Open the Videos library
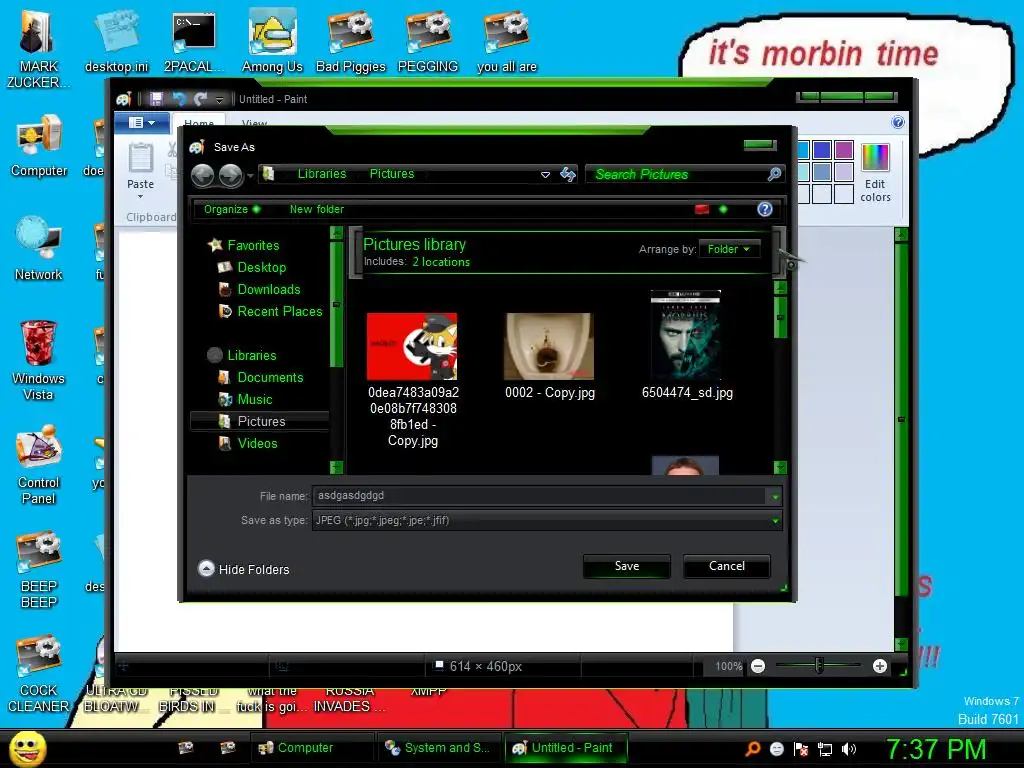Image resolution: width=1024 pixels, height=768 pixels. (257, 443)
